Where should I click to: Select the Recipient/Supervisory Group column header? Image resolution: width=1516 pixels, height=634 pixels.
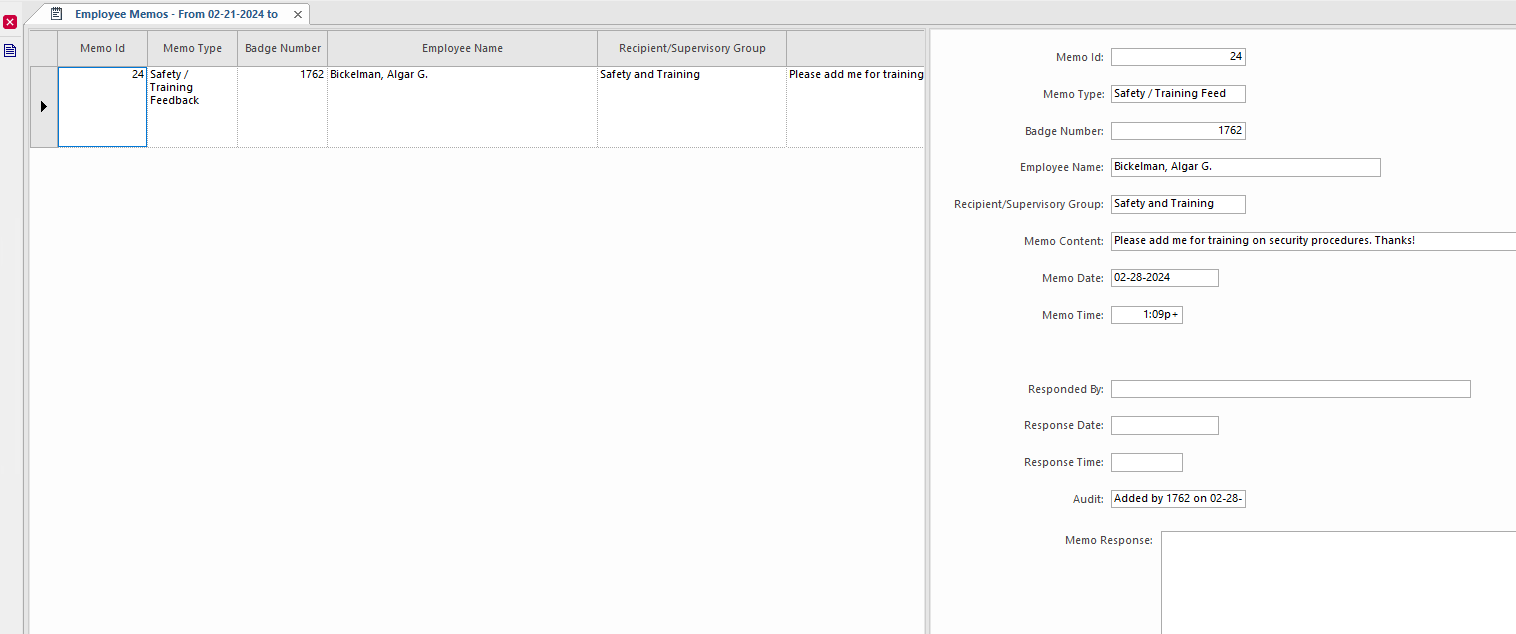coord(692,47)
